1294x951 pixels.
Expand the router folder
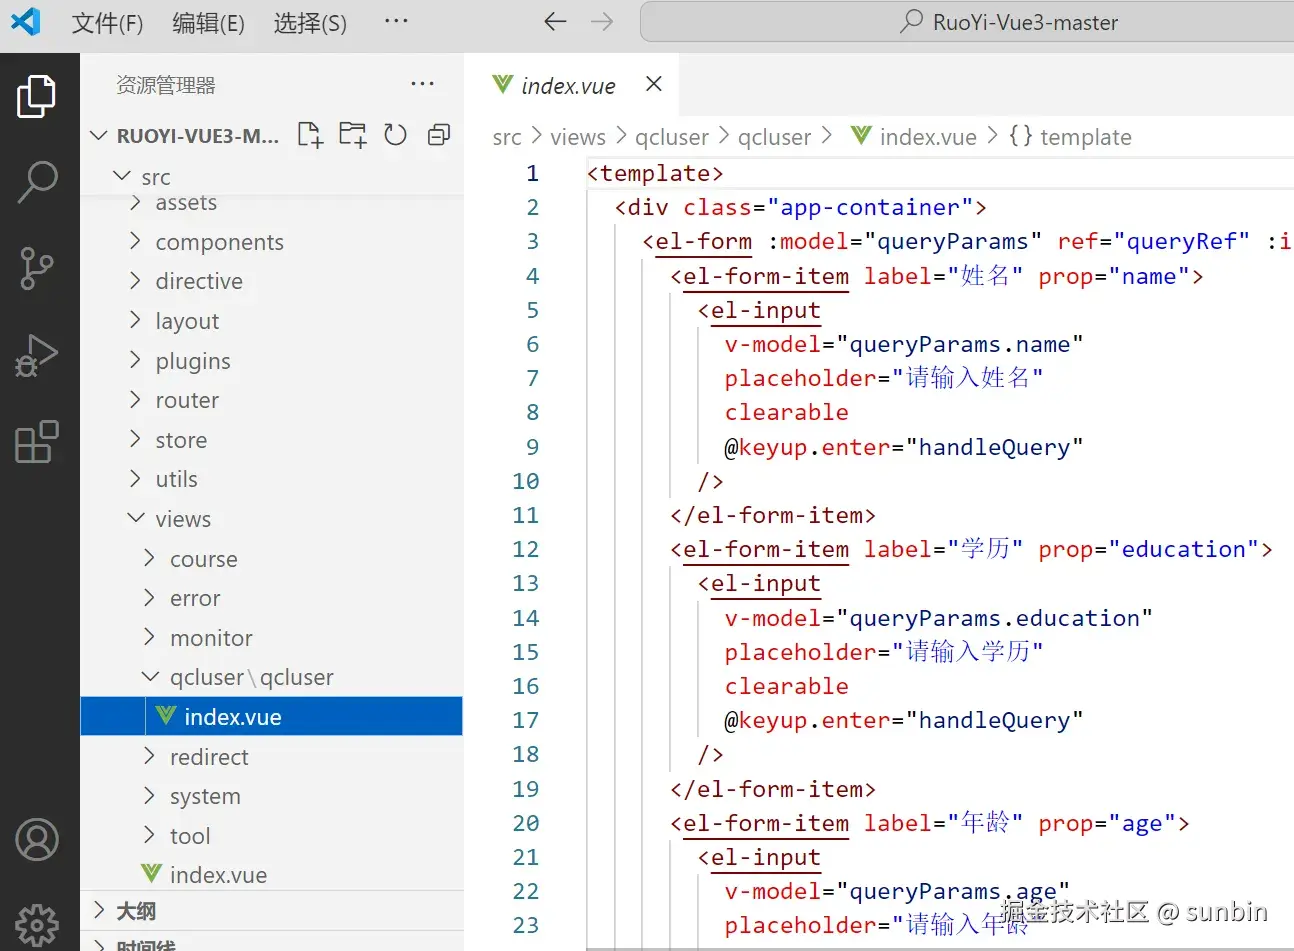[187, 400]
